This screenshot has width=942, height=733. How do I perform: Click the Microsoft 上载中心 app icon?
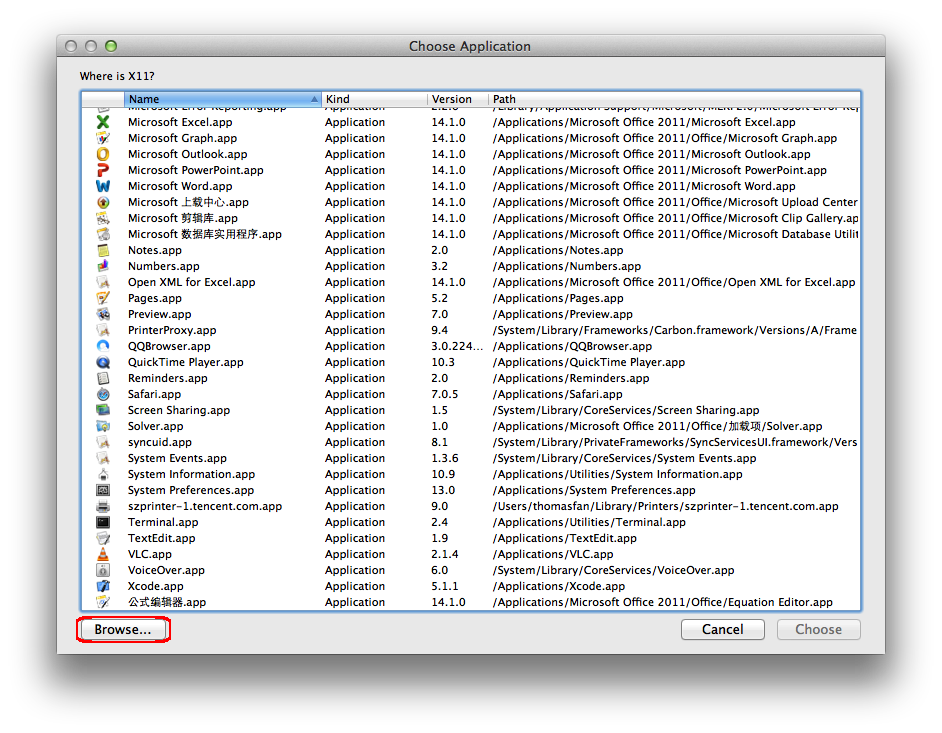[103, 202]
